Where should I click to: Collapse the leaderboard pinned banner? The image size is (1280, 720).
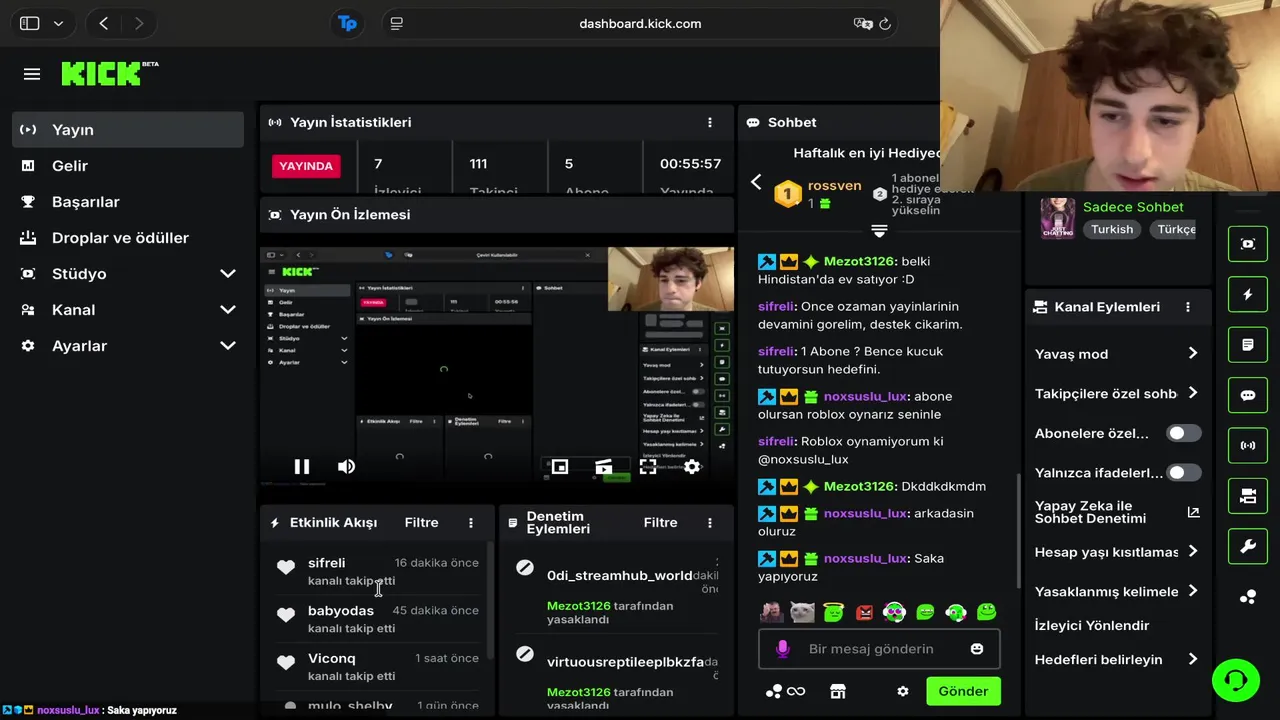point(879,231)
